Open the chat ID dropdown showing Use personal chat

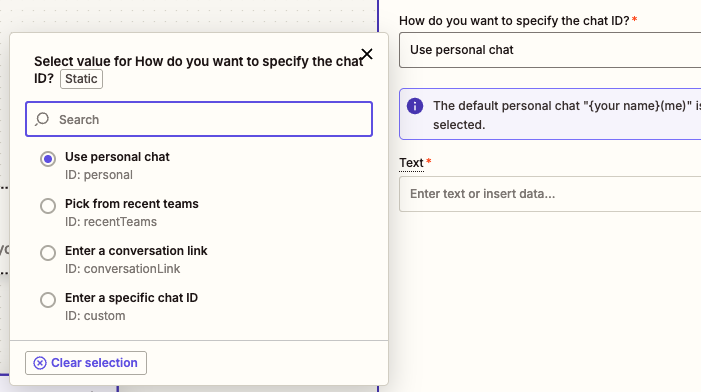click(x=550, y=50)
